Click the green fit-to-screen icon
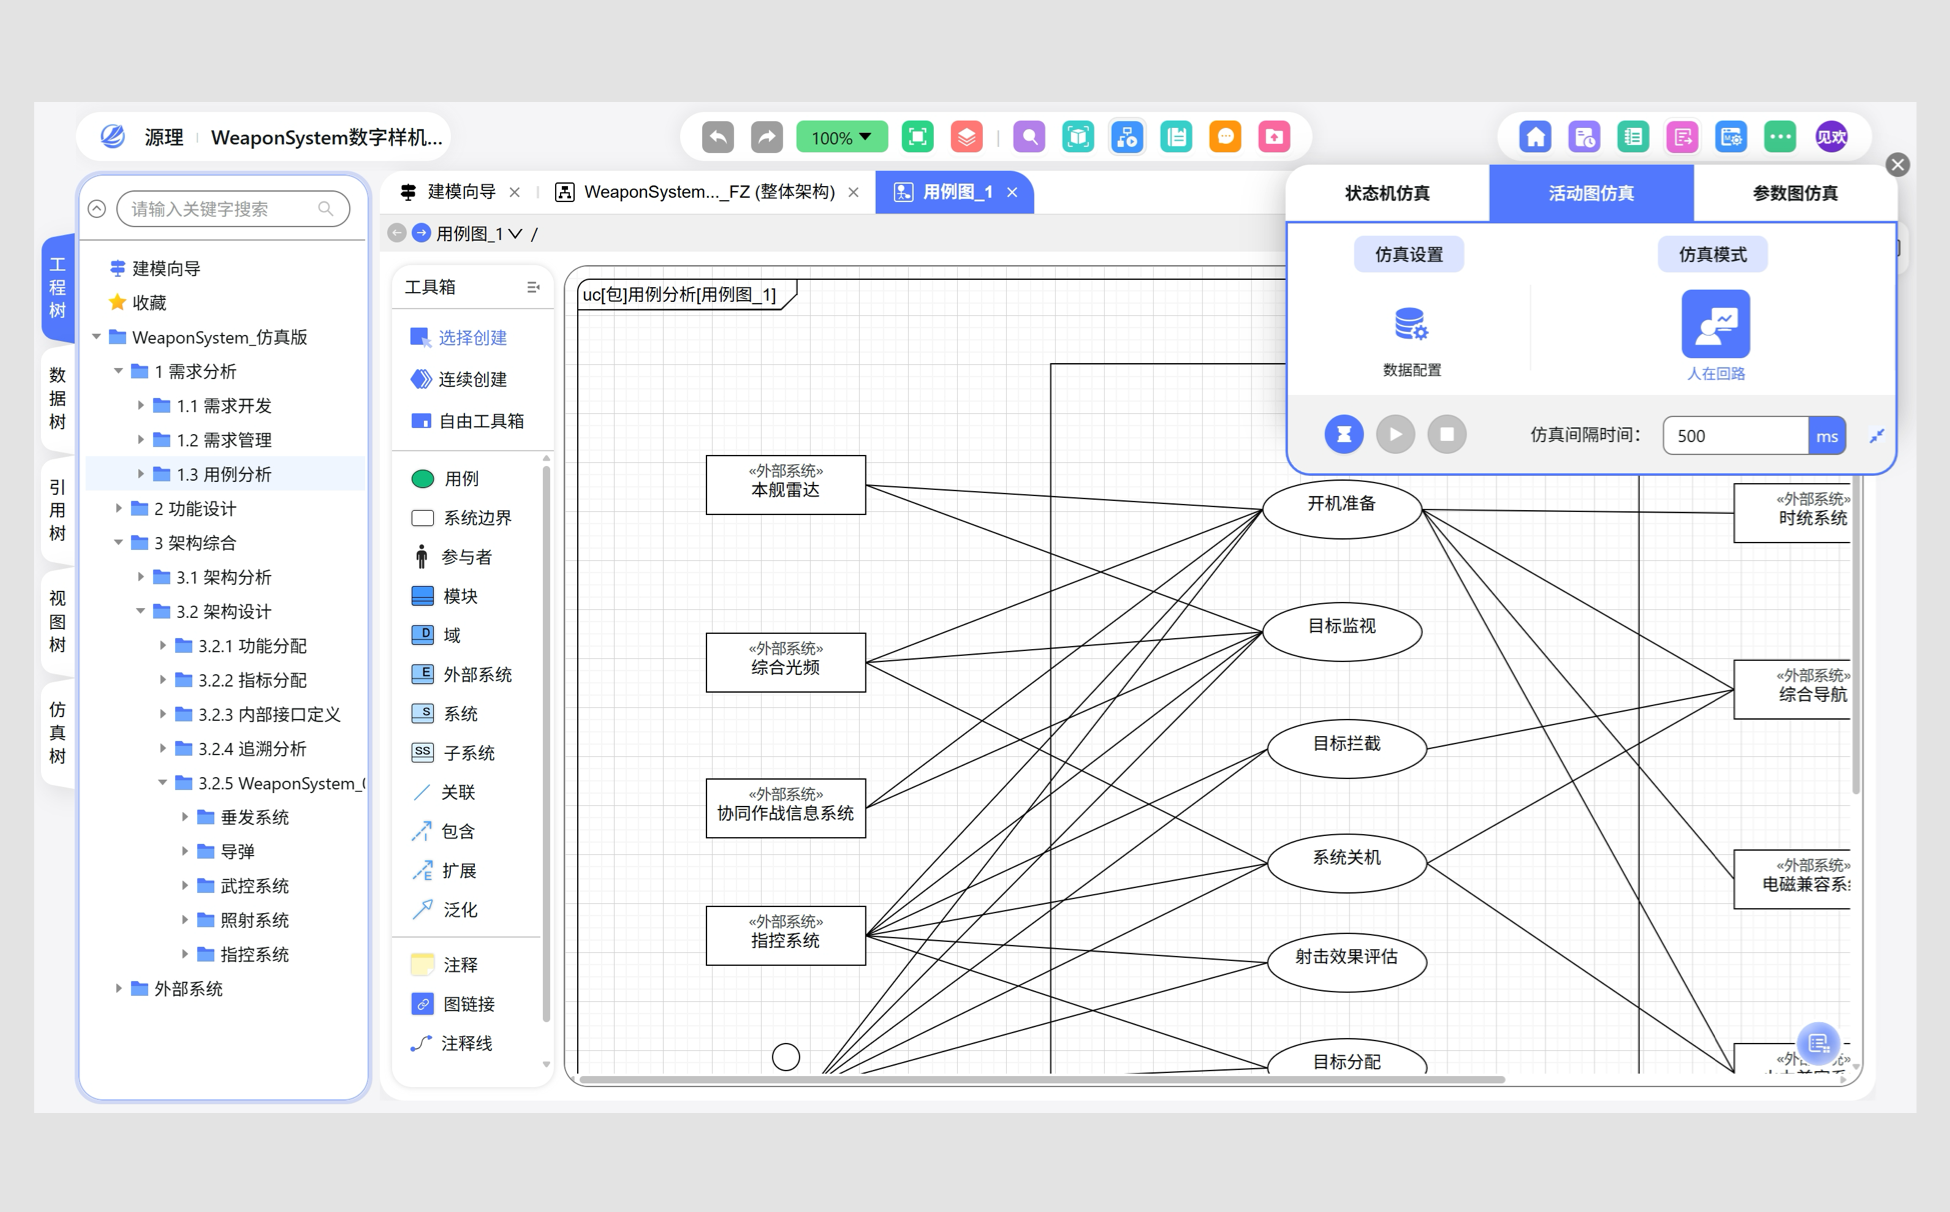This screenshot has width=1950, height=1212. (918, 137)
